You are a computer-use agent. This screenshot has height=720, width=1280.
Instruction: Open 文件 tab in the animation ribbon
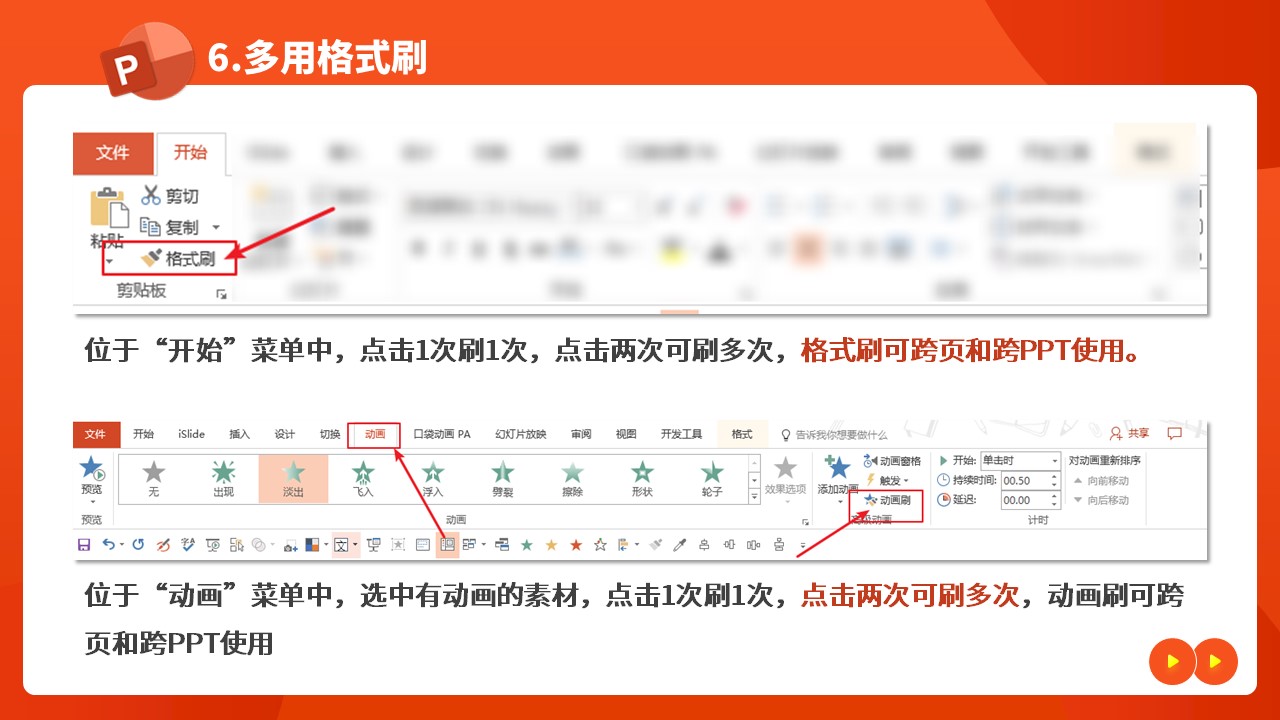click(95, 434)
